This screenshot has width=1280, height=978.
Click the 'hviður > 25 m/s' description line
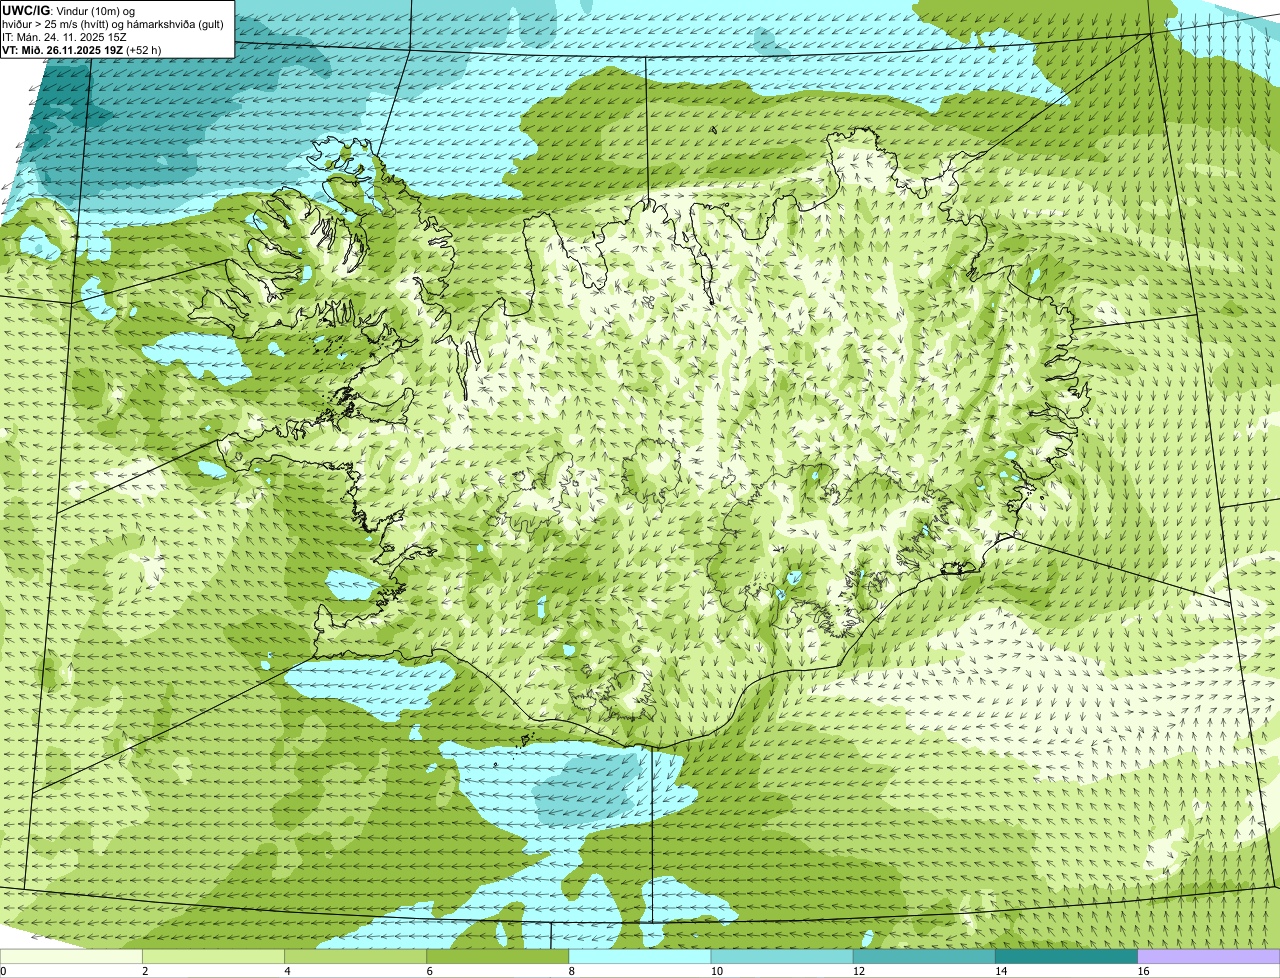click(113, 23)
